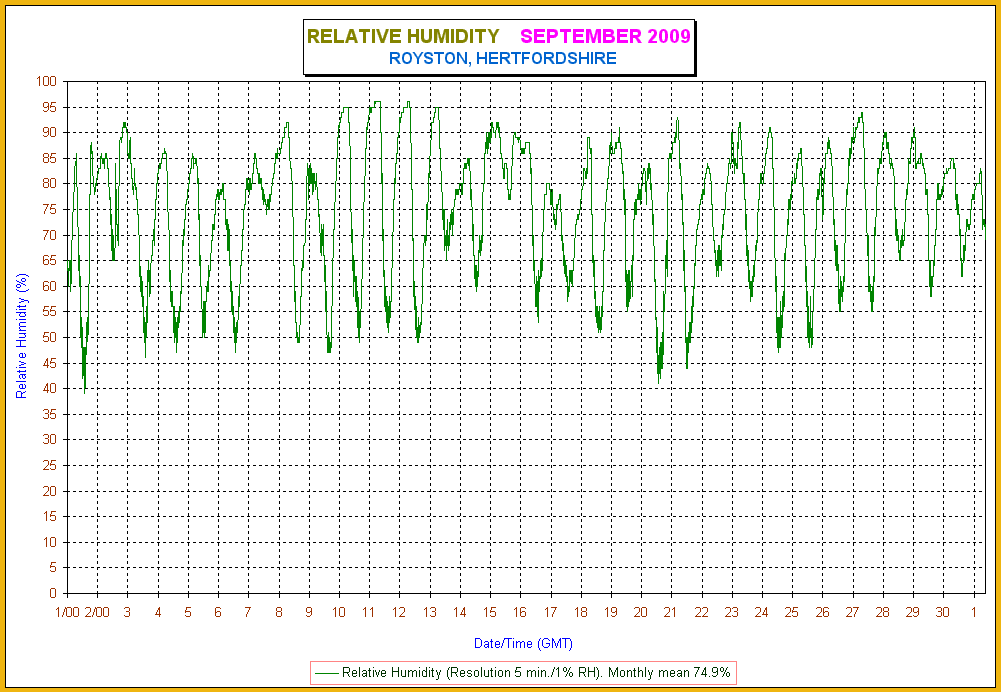
Task: Click the SEPTEMBER 2009 heading text
Action: [604, 37]
